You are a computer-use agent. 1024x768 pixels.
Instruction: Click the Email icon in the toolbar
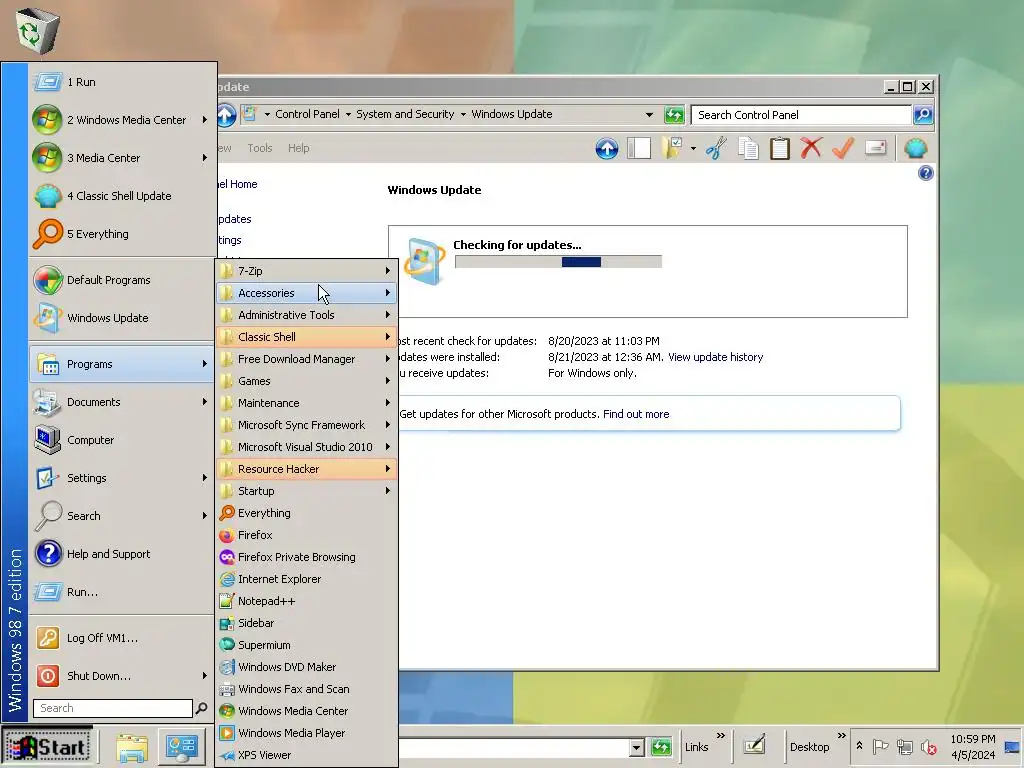875,148
